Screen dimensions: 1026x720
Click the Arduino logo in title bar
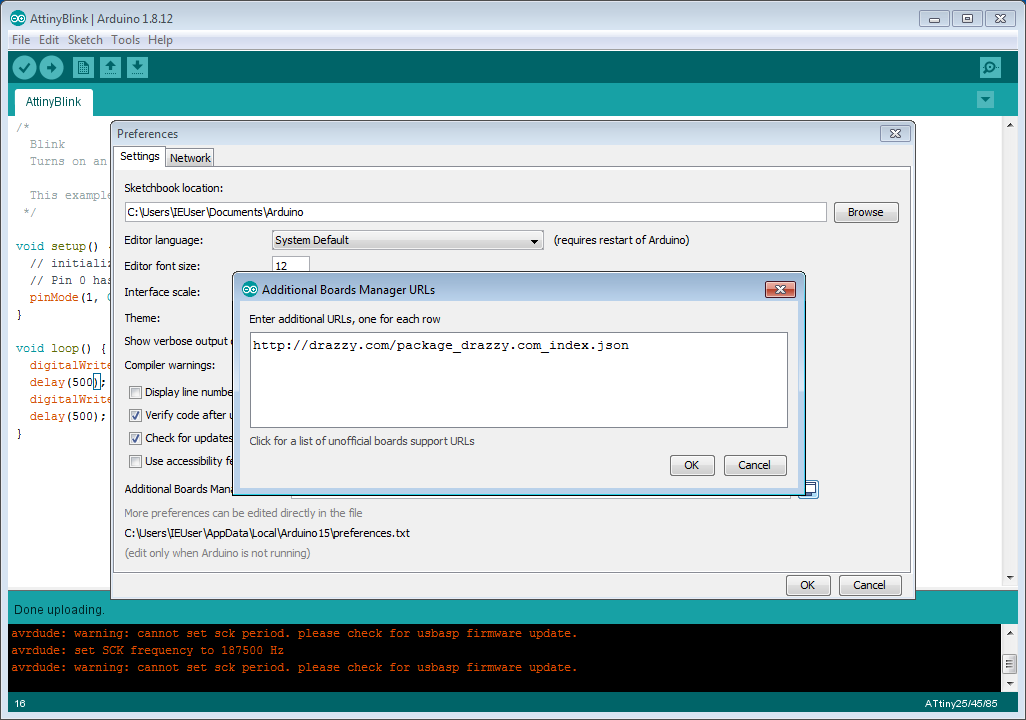(18, 18)
